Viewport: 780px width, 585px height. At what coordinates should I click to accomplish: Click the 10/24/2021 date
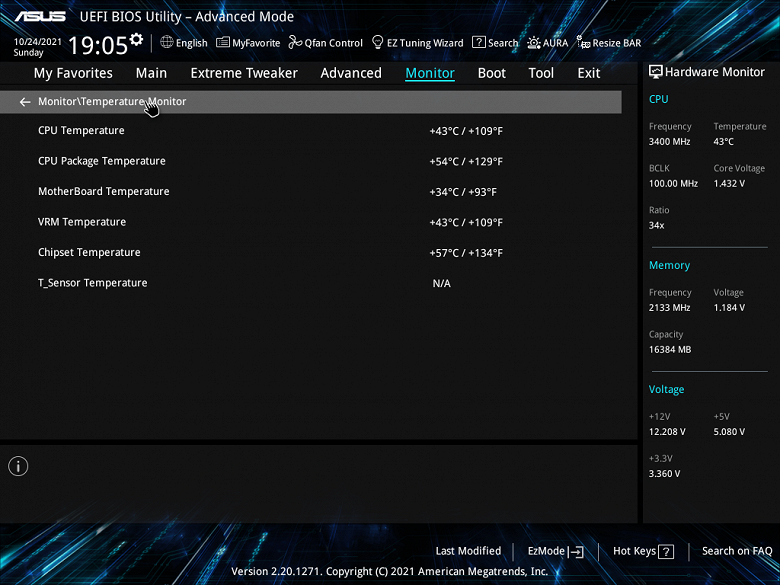coord(37,42)
